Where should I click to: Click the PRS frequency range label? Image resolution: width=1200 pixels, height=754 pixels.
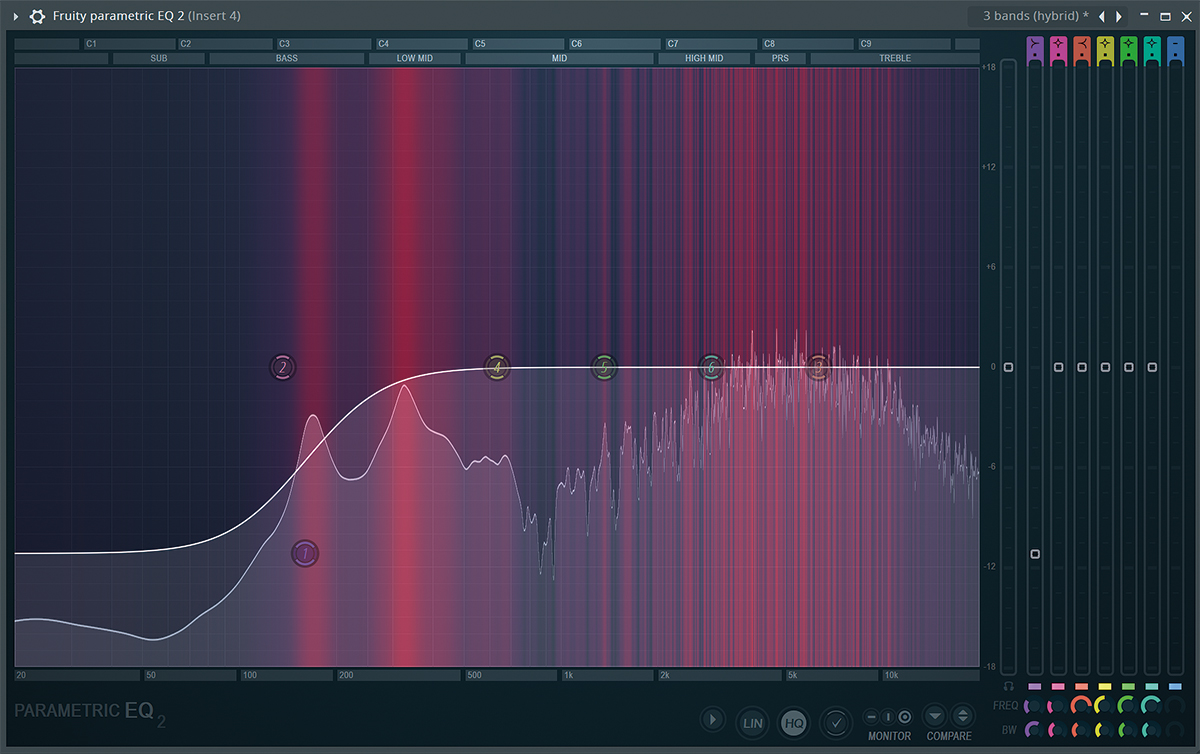(781, 59)
